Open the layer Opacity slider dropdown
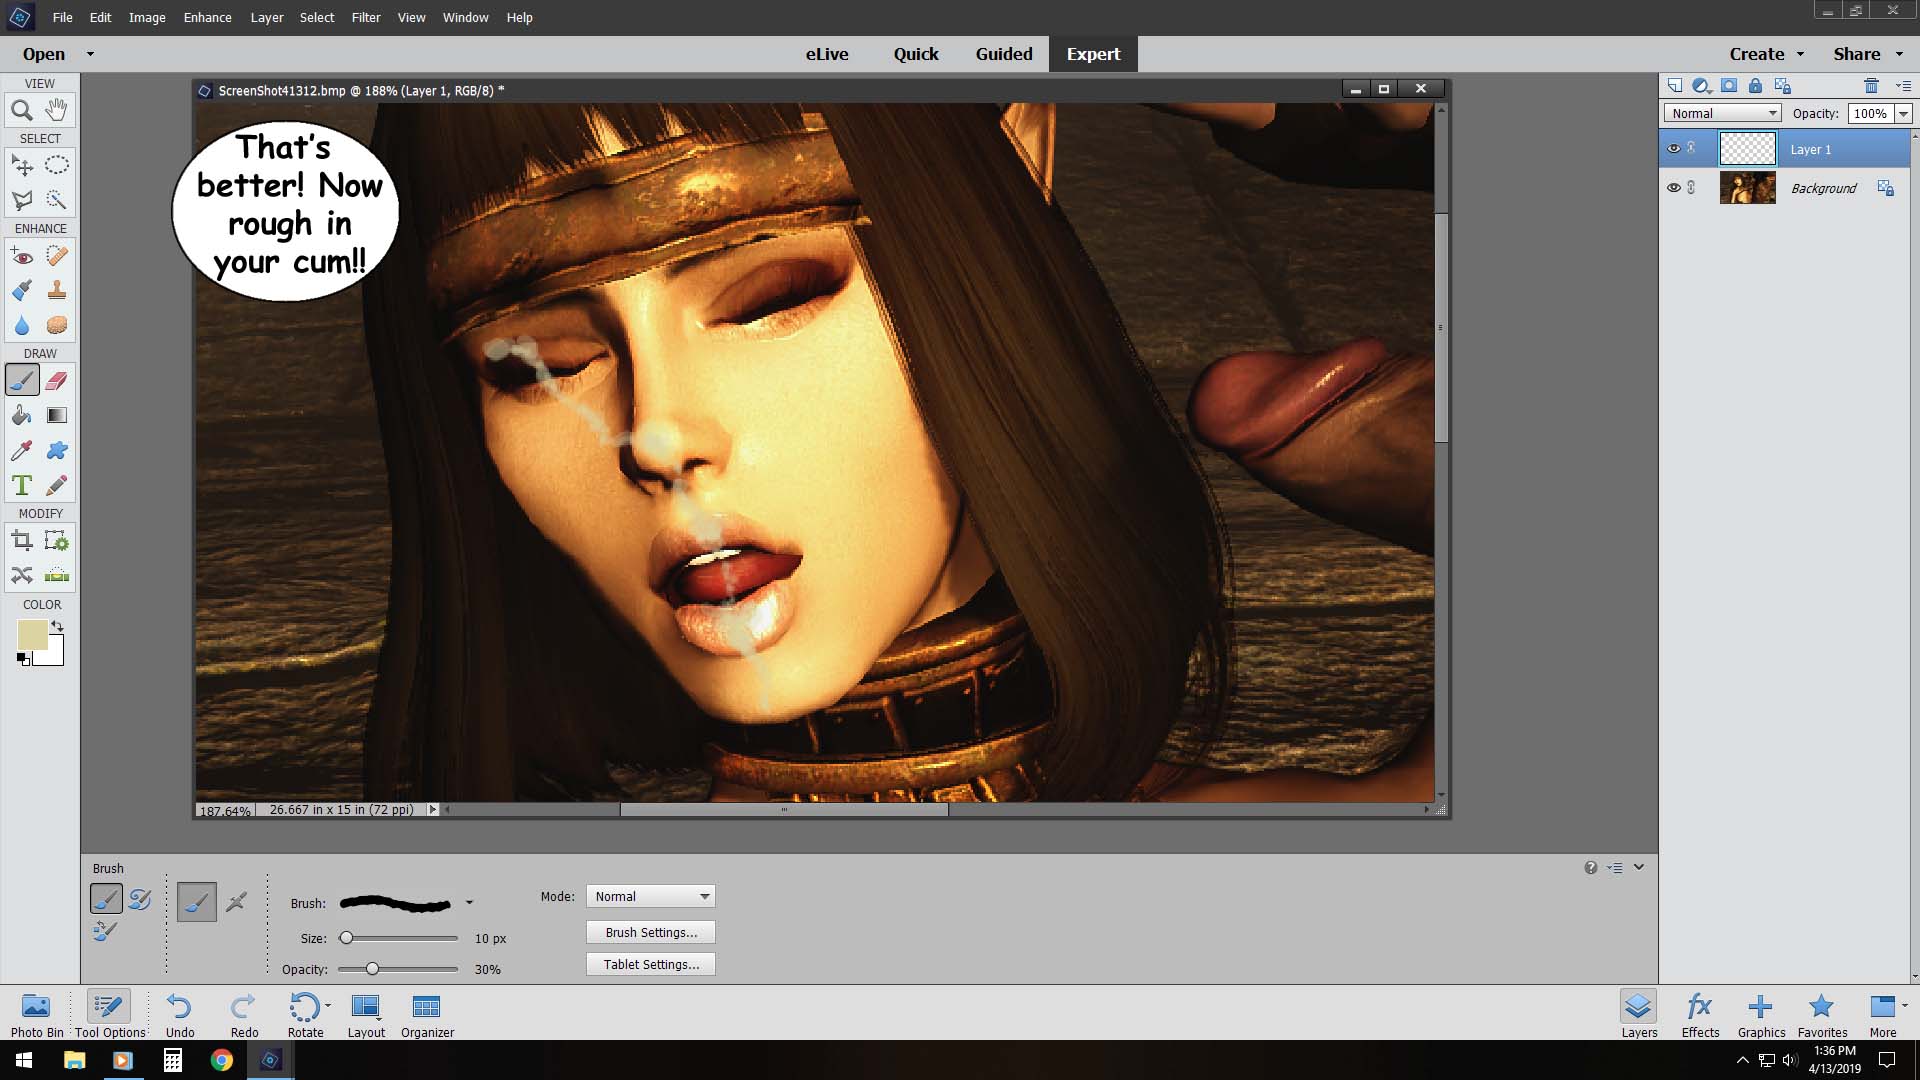Viewport: 1920px width, 1080px height. (x=1903, y=113)
